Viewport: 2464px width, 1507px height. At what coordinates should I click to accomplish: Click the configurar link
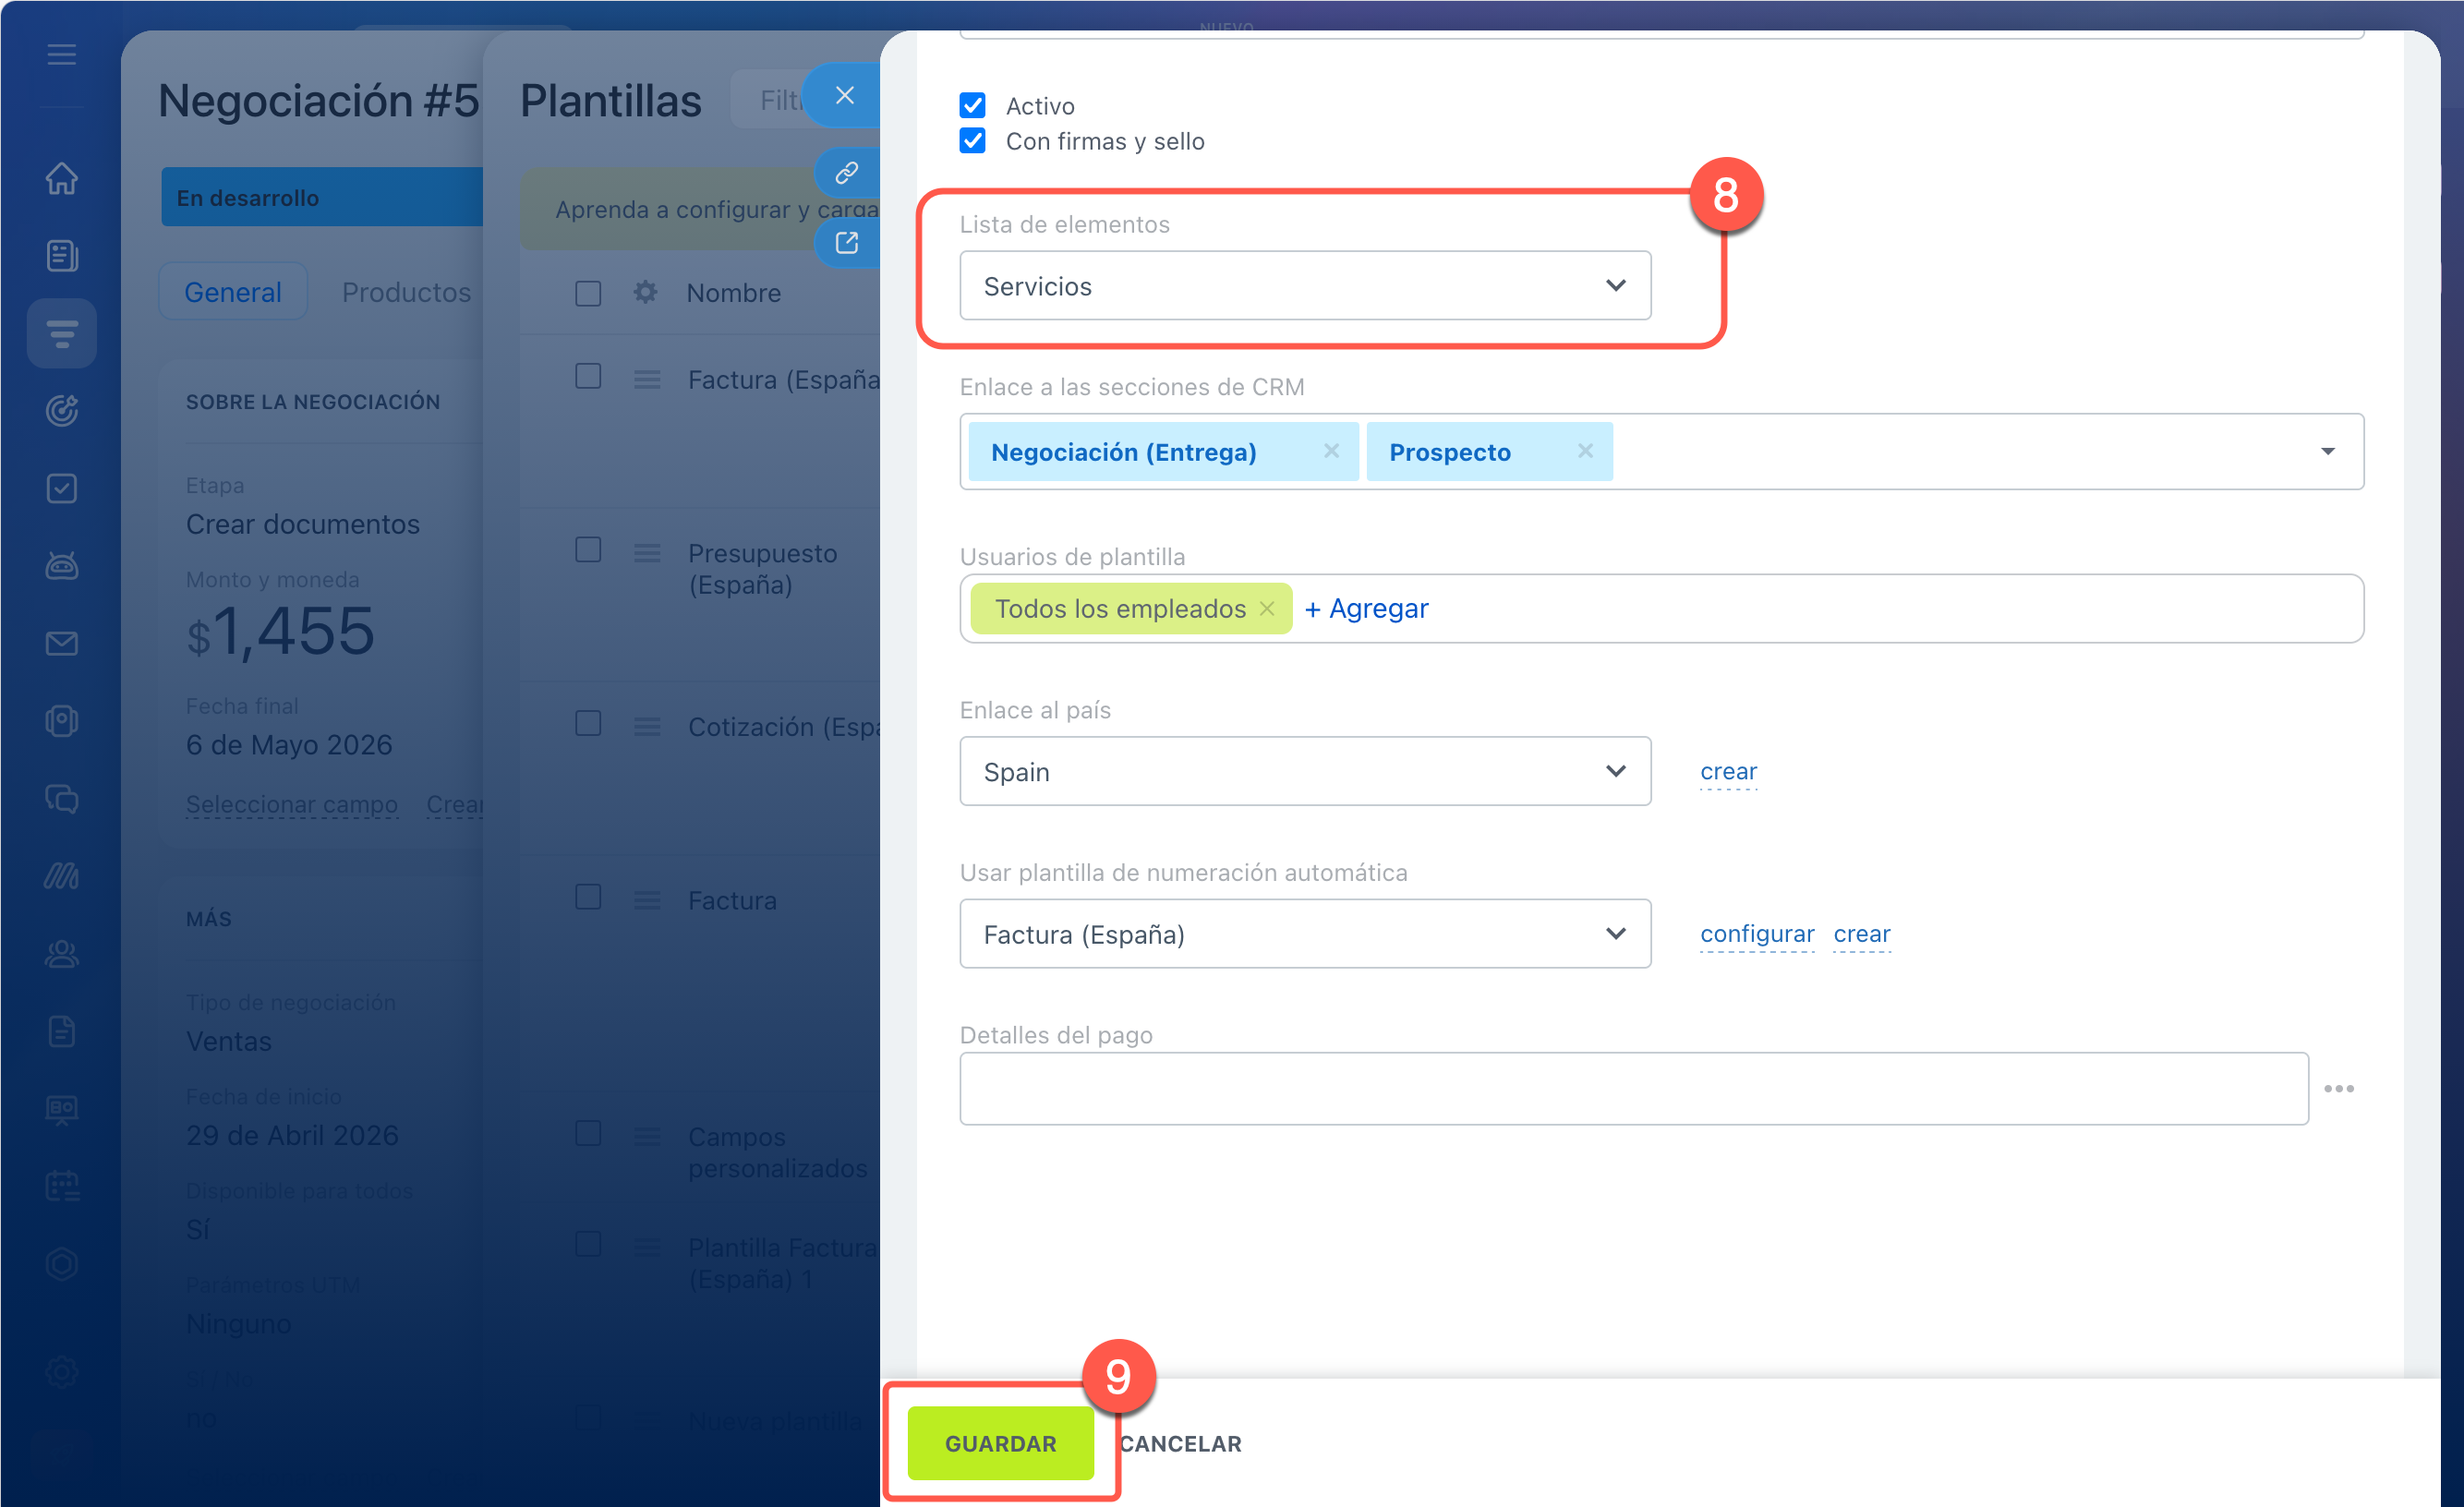point(1756,934)
